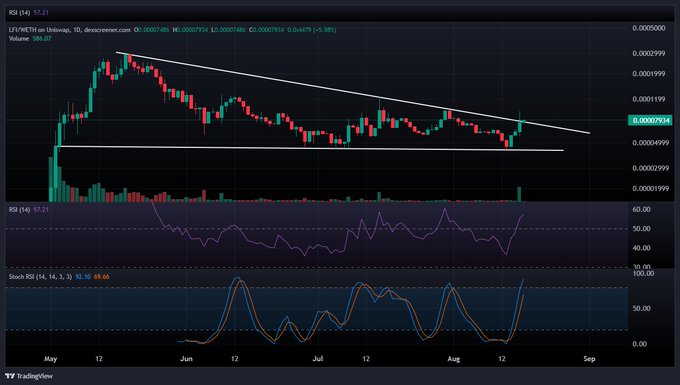Click the Aug date on time axis

click(x=454, y=359)
